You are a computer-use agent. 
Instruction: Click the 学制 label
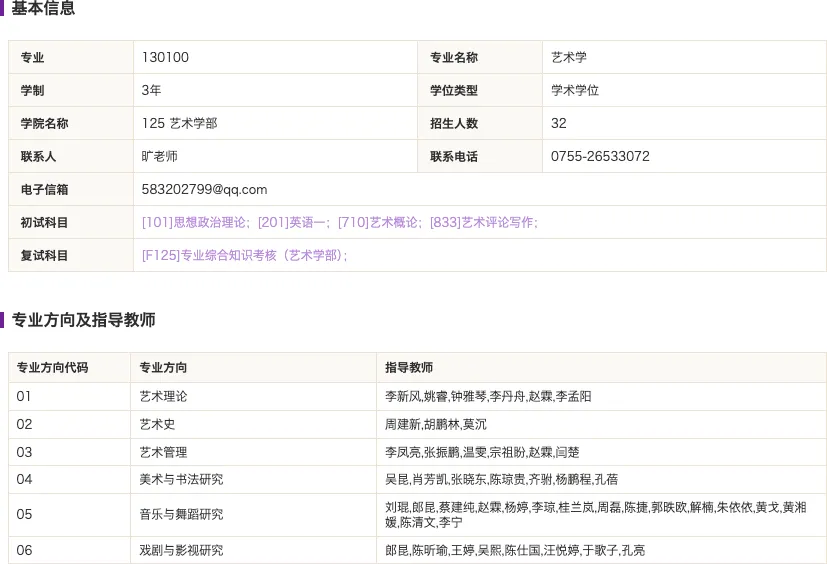pos(32,90)
